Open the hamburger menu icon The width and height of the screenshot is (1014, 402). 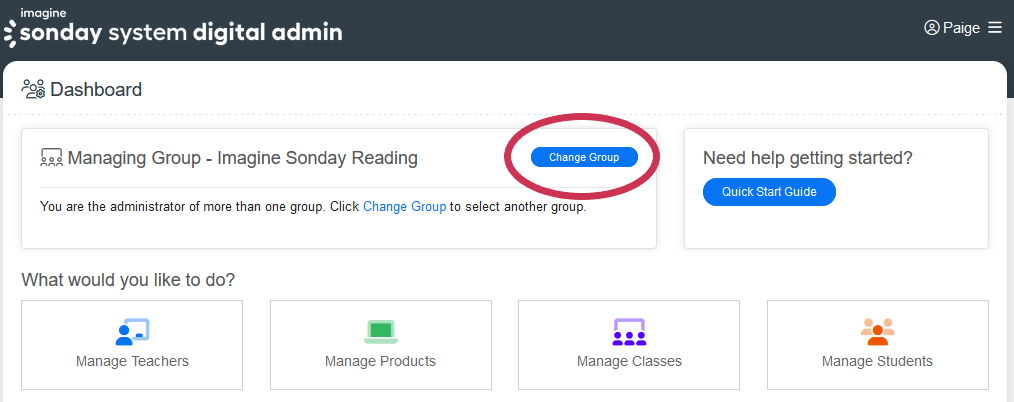[x=994, y=28]
